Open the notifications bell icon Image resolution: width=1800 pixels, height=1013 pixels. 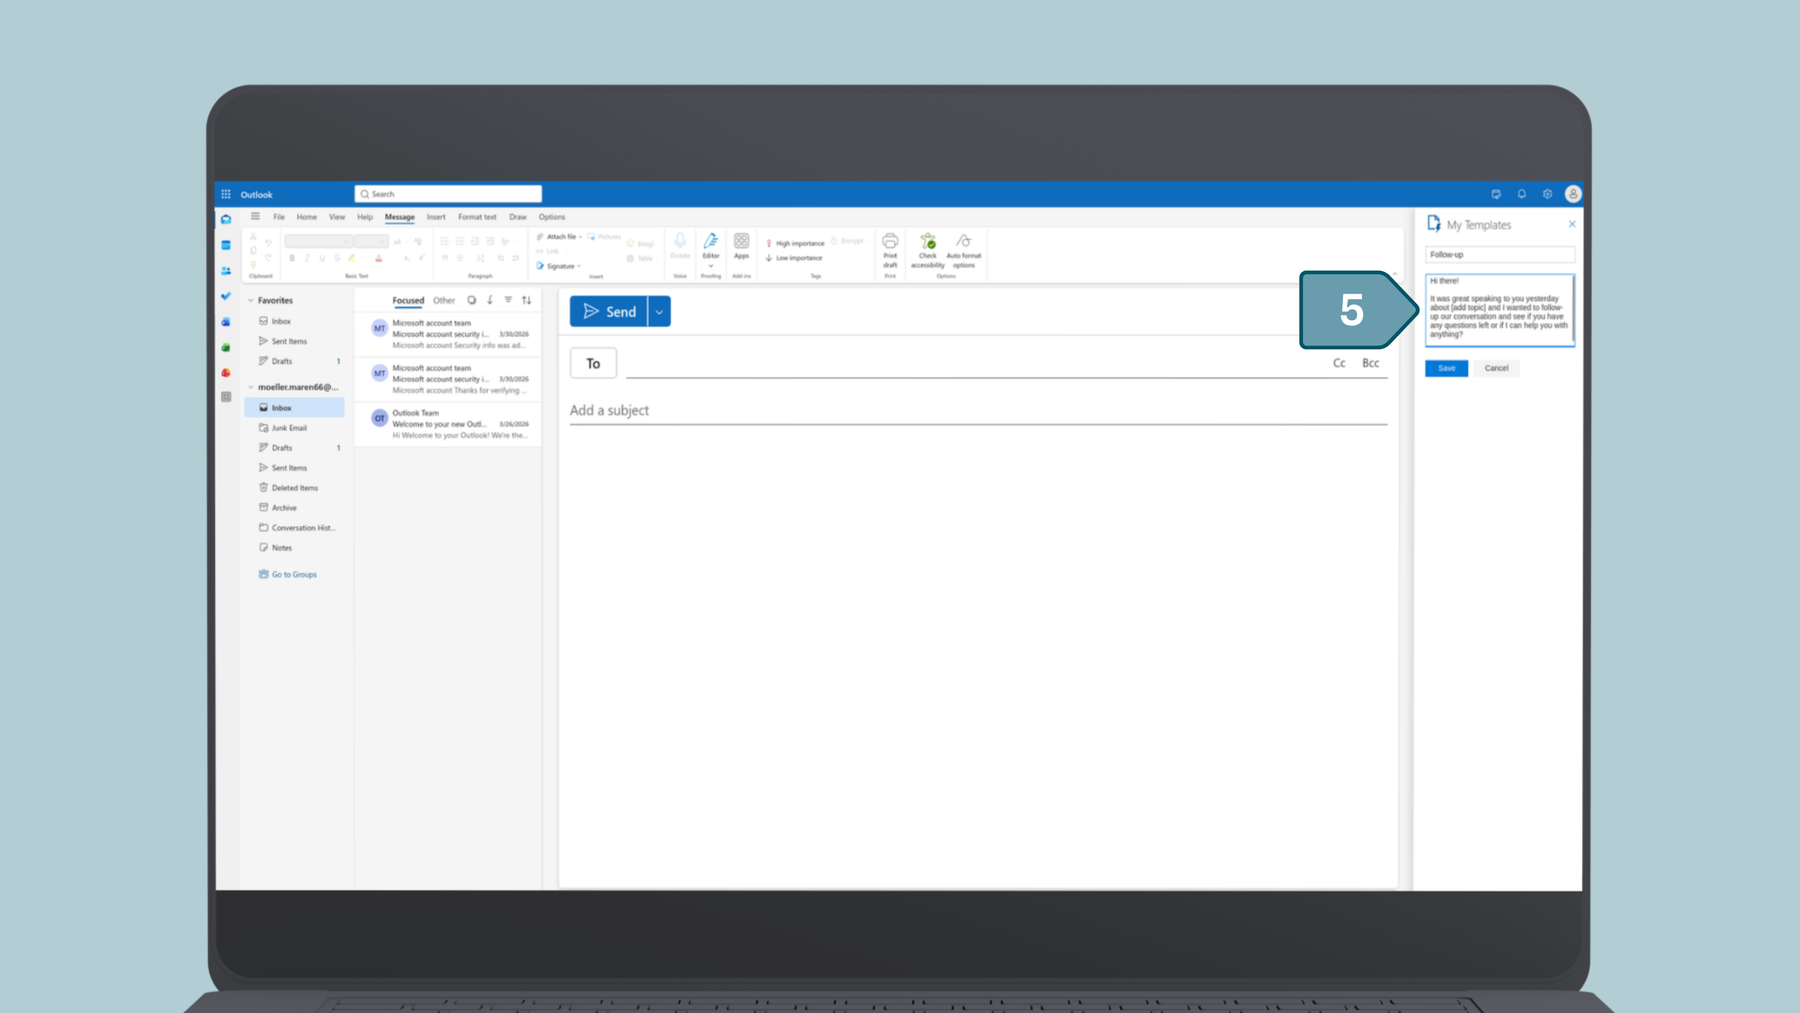(x=1522, y=194)
